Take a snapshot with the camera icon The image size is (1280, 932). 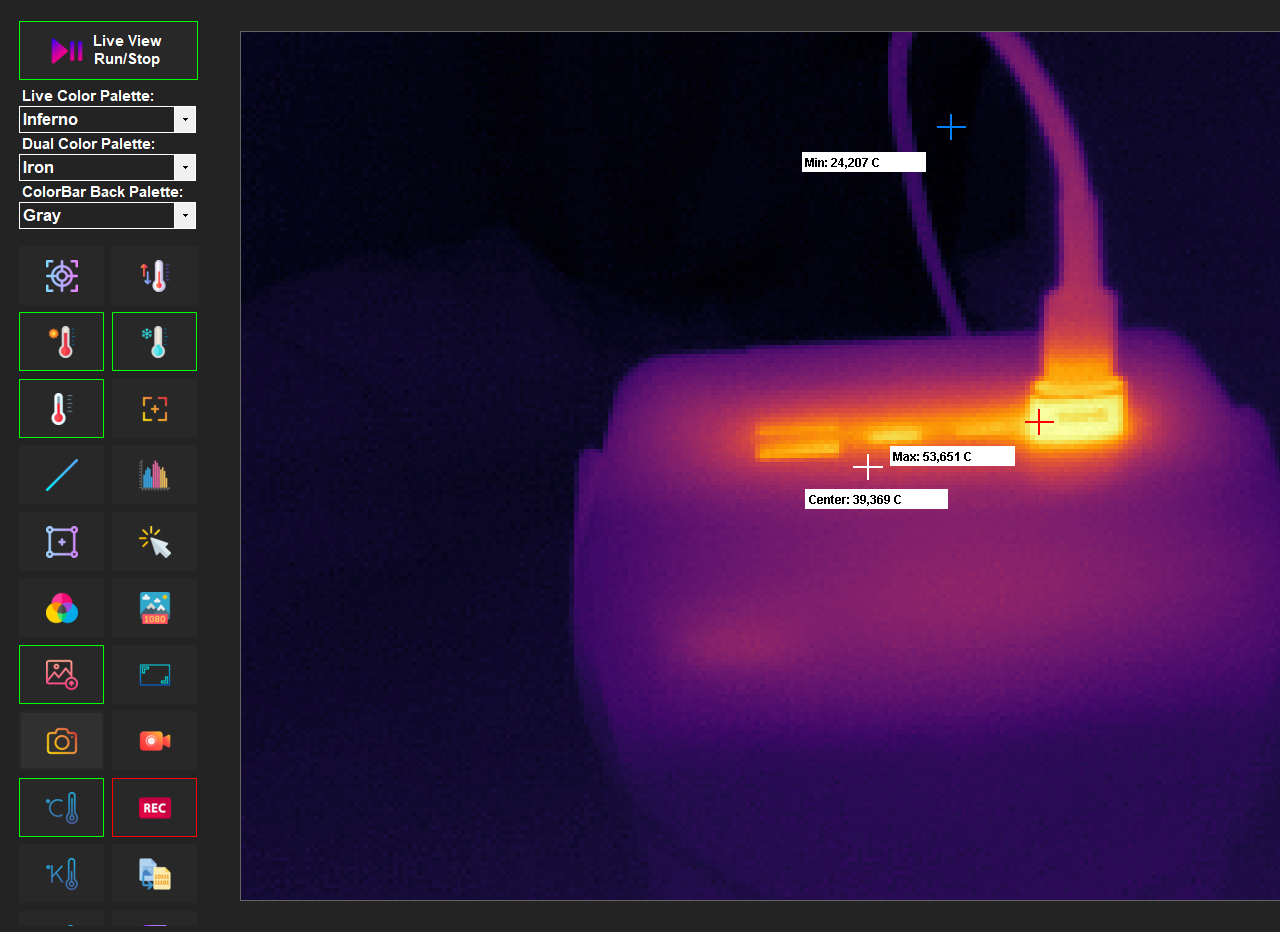click(62, 741)
